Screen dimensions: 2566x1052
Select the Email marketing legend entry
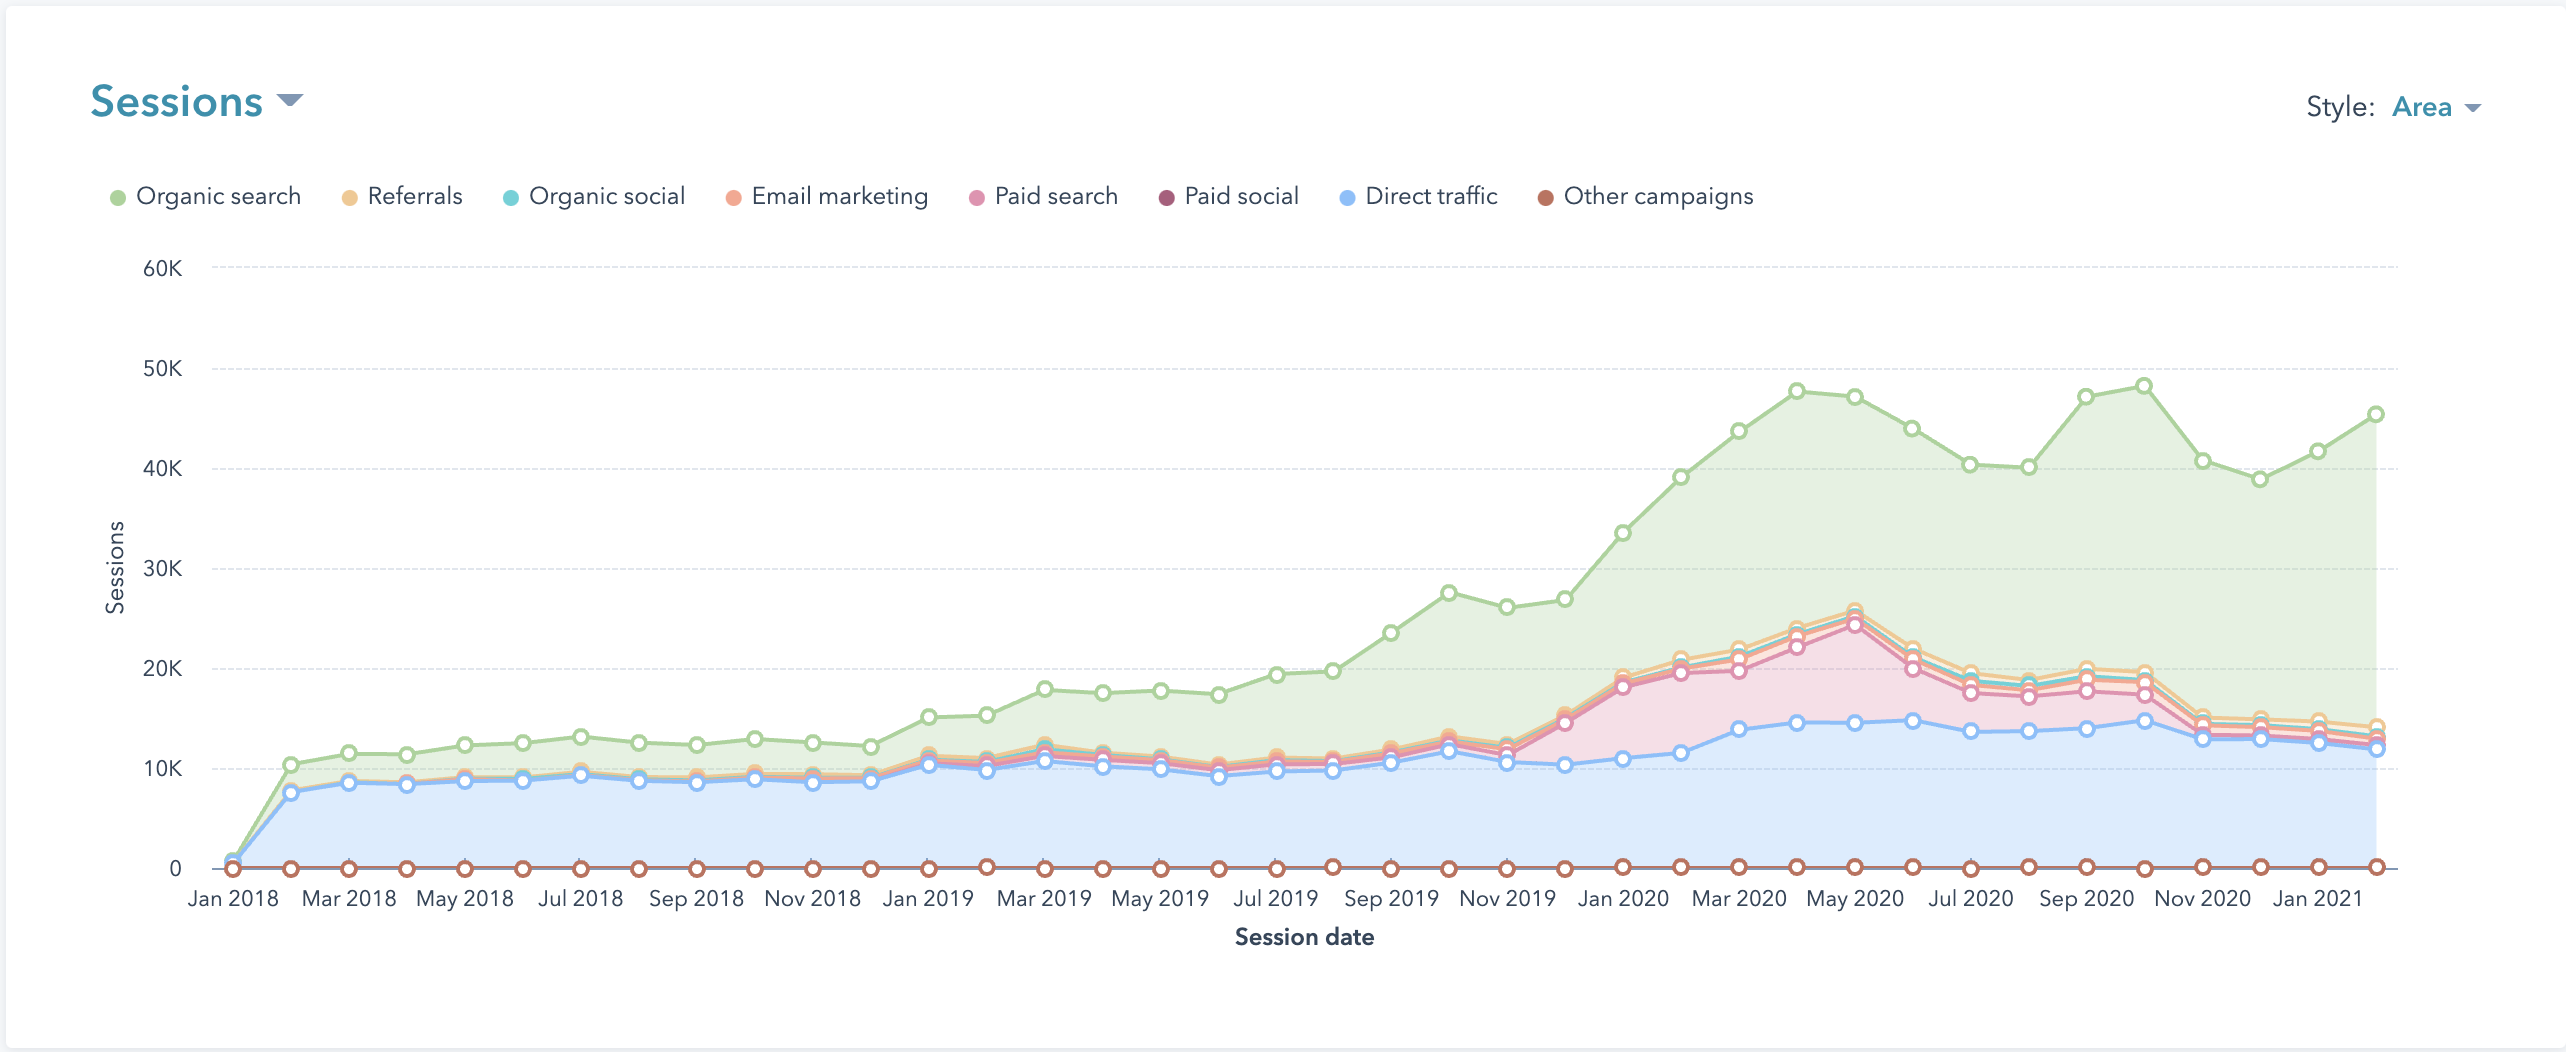(838, 196)
